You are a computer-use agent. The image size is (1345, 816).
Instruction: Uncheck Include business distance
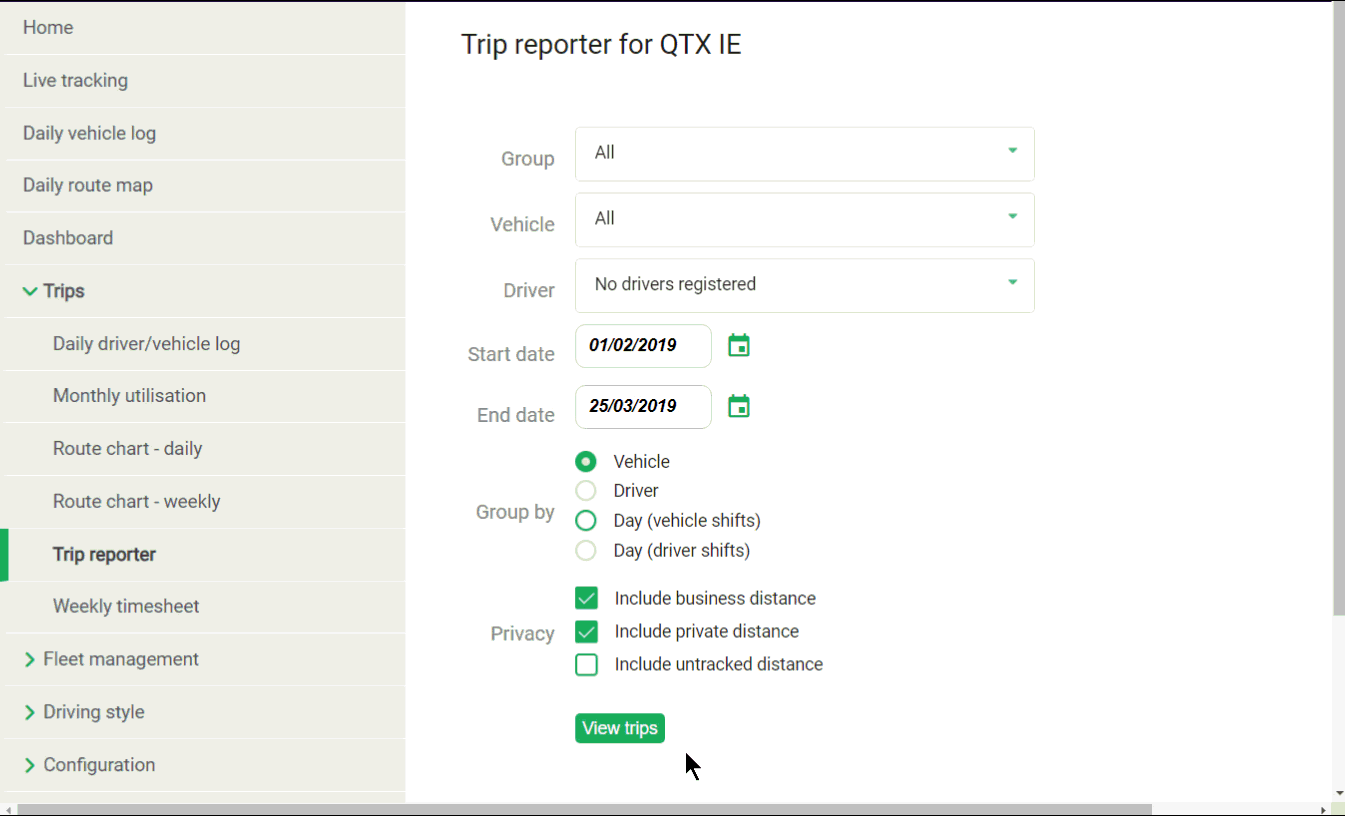[x=587, y=599]
